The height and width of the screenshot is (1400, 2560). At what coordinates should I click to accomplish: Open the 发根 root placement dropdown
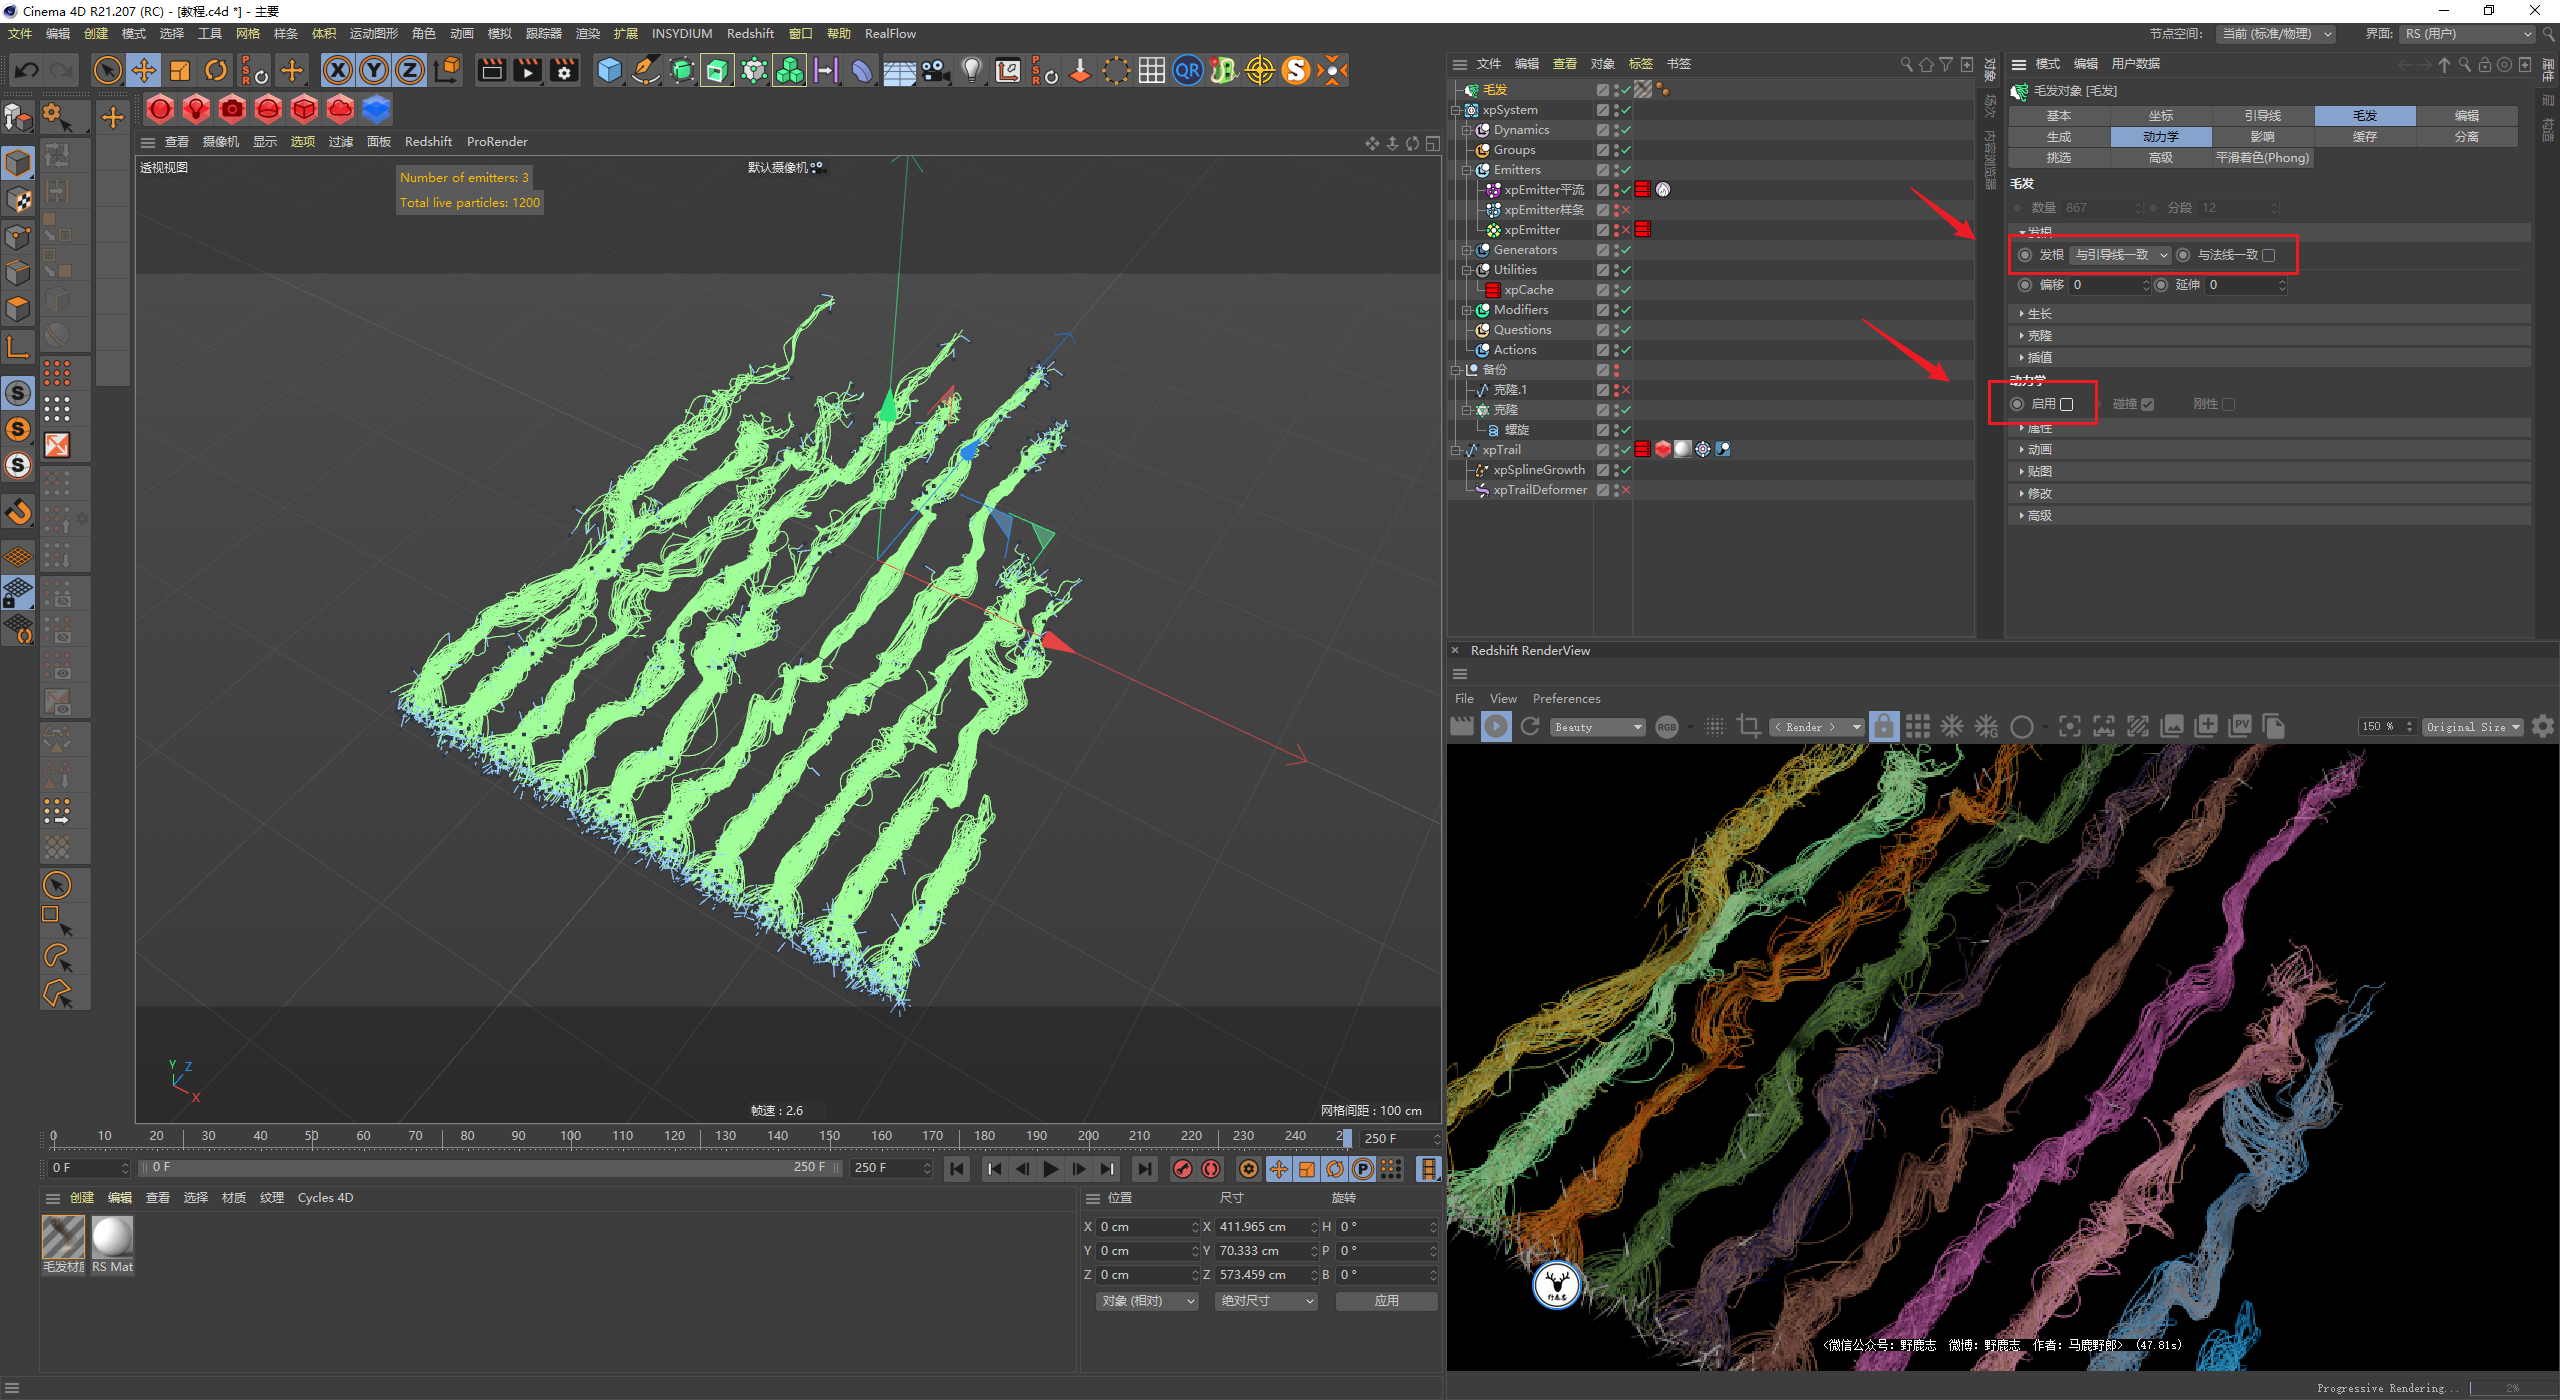pyautogui.click(x=2120, y=255)
